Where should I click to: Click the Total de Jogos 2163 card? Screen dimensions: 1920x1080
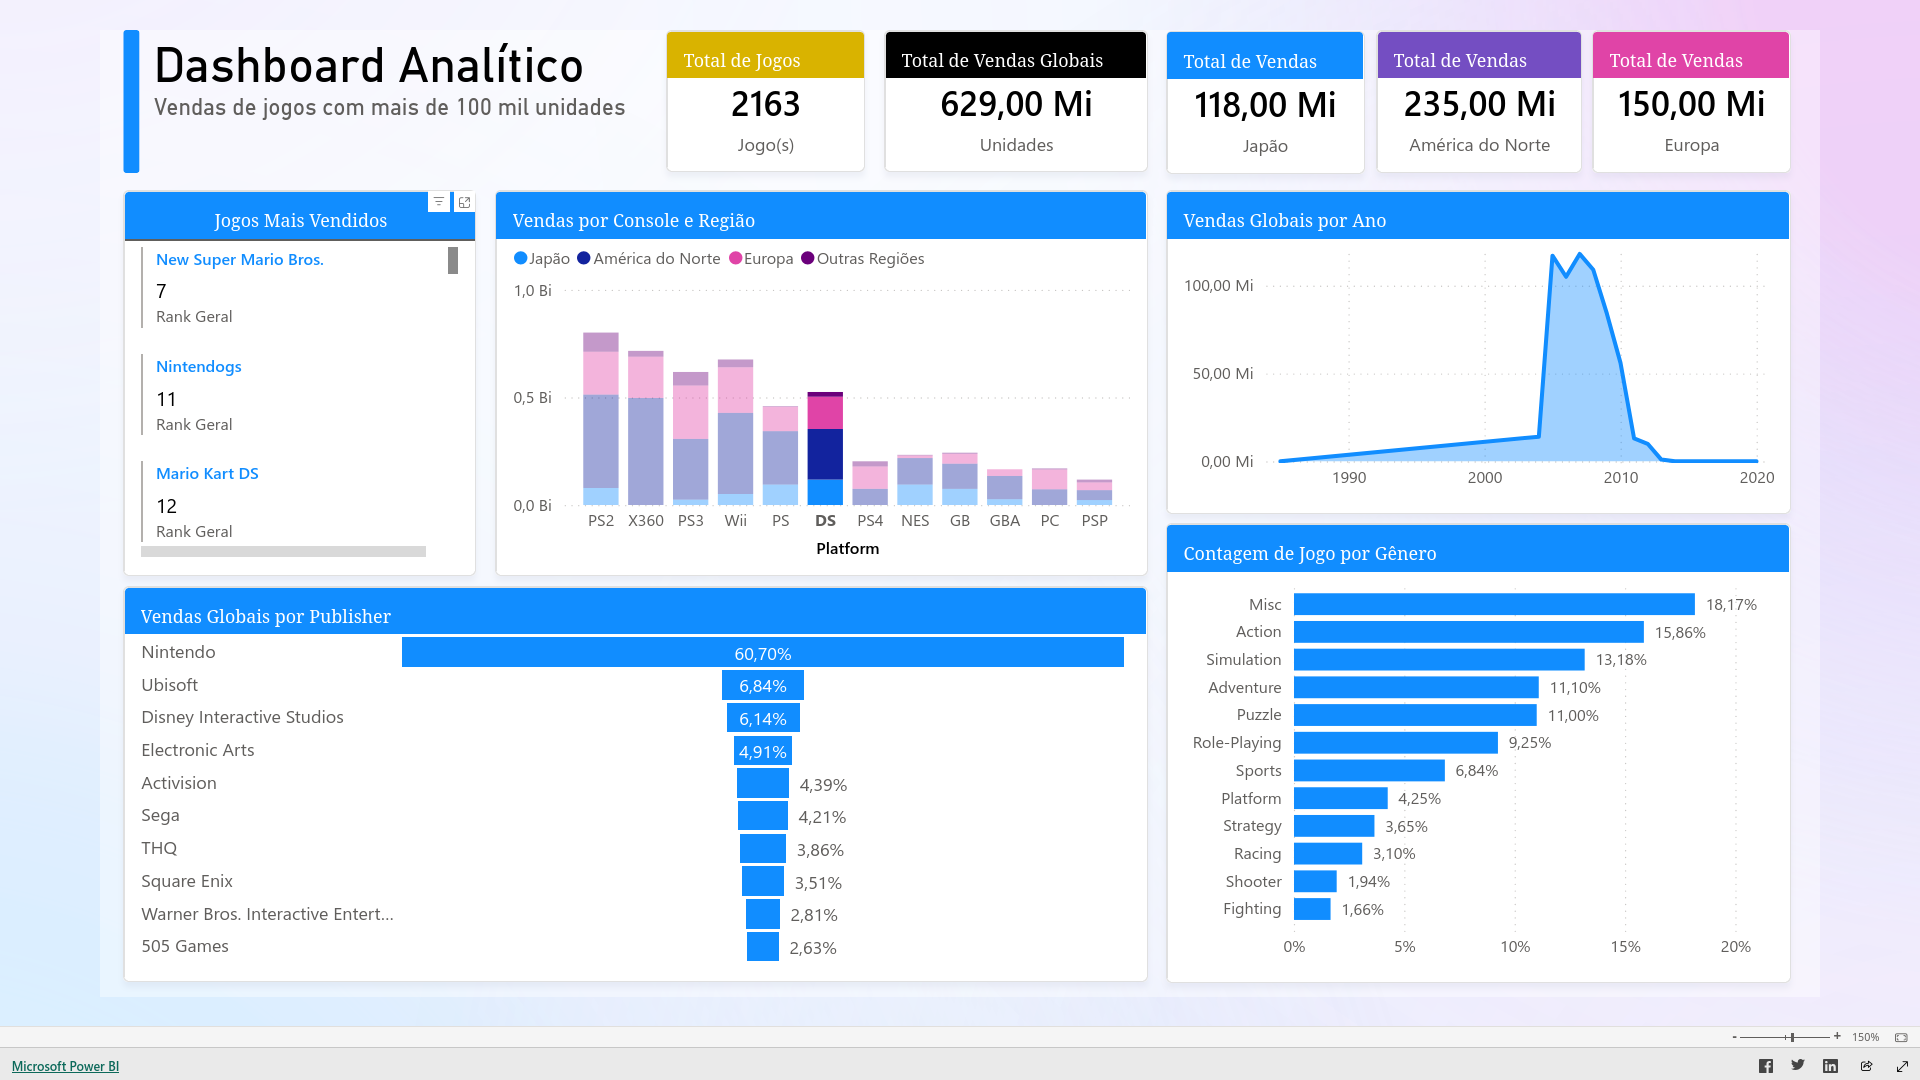tap(765, 101)
